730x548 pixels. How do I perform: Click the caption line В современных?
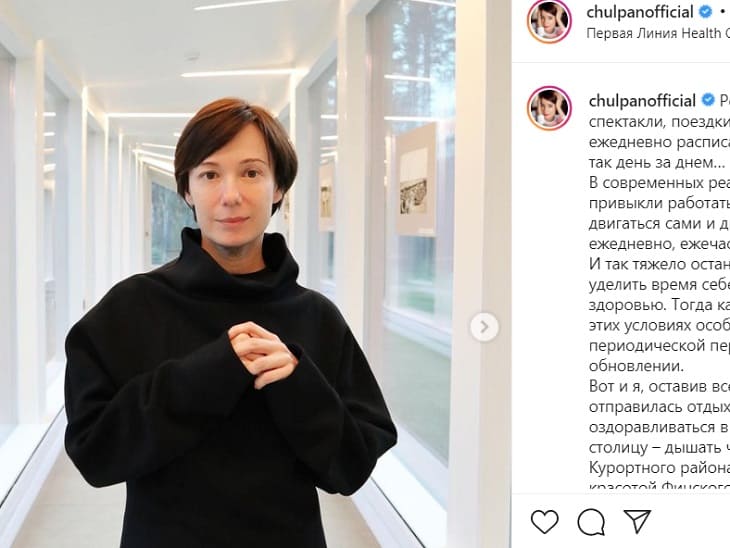pos(659,183)
